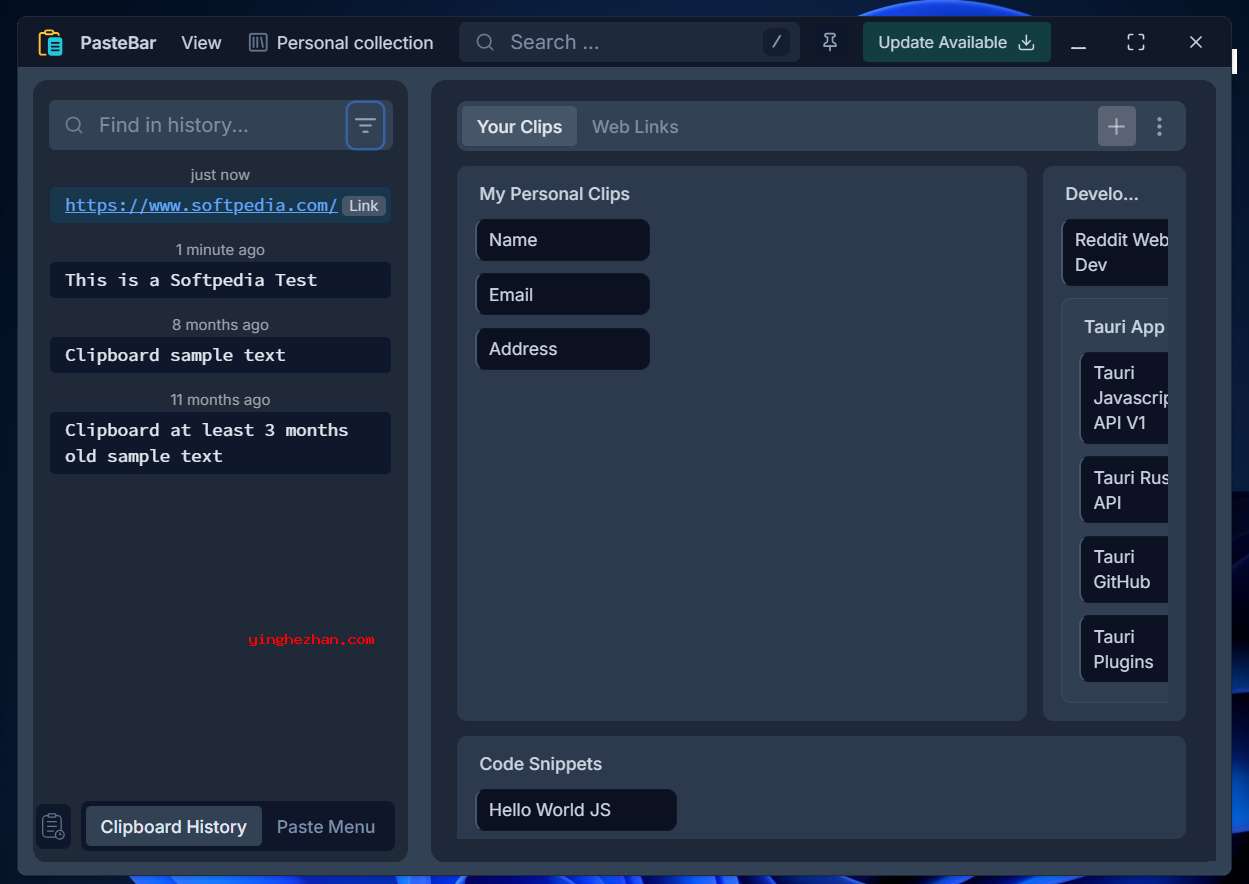
Task: Open the clips tab three-dot menu
Action: (x=1160, y=126)
